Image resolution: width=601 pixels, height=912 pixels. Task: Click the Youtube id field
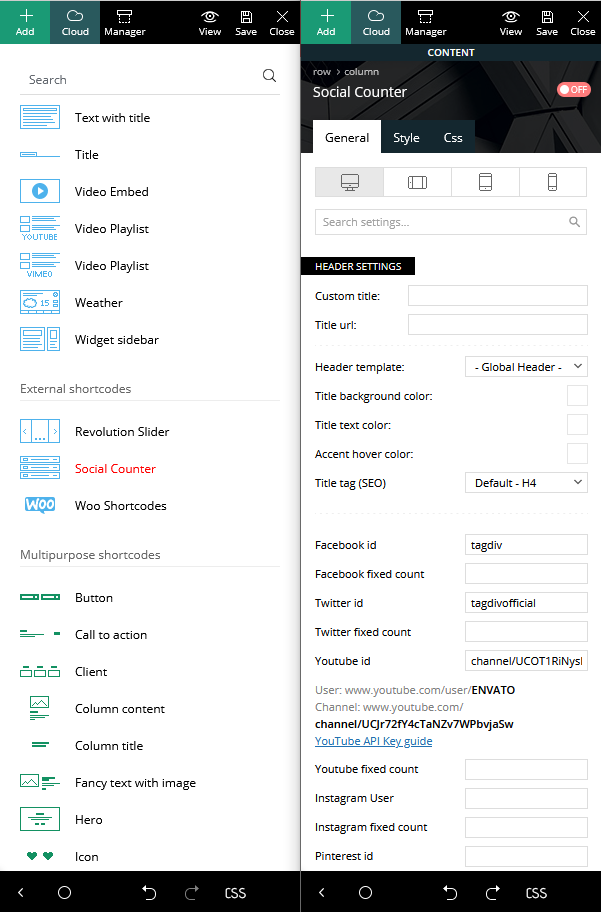pos(526,661)
